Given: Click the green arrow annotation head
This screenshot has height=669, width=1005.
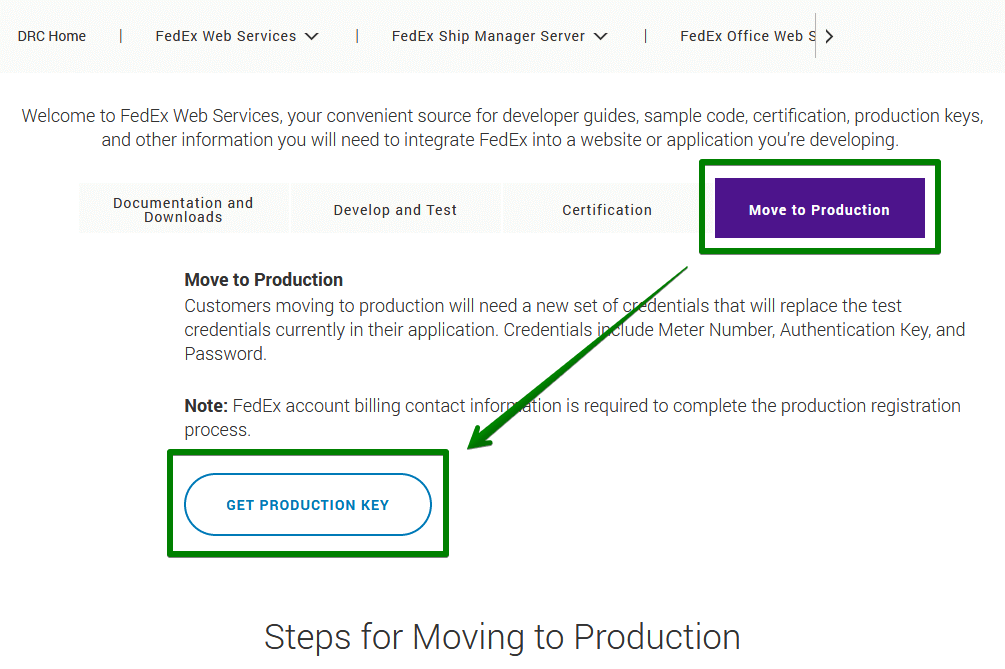Looking at the screenshot, I should tap(480, 436).
